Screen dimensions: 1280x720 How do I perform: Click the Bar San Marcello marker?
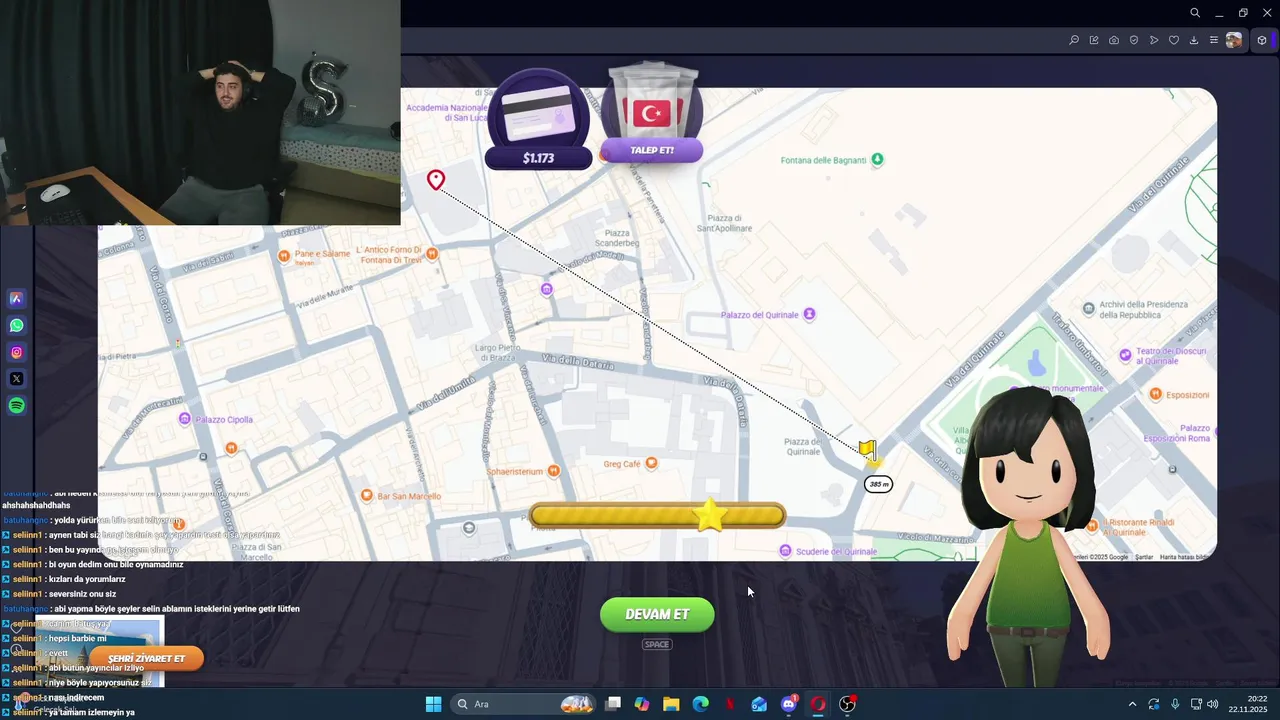pyautogui.click(x=367, y=495)
